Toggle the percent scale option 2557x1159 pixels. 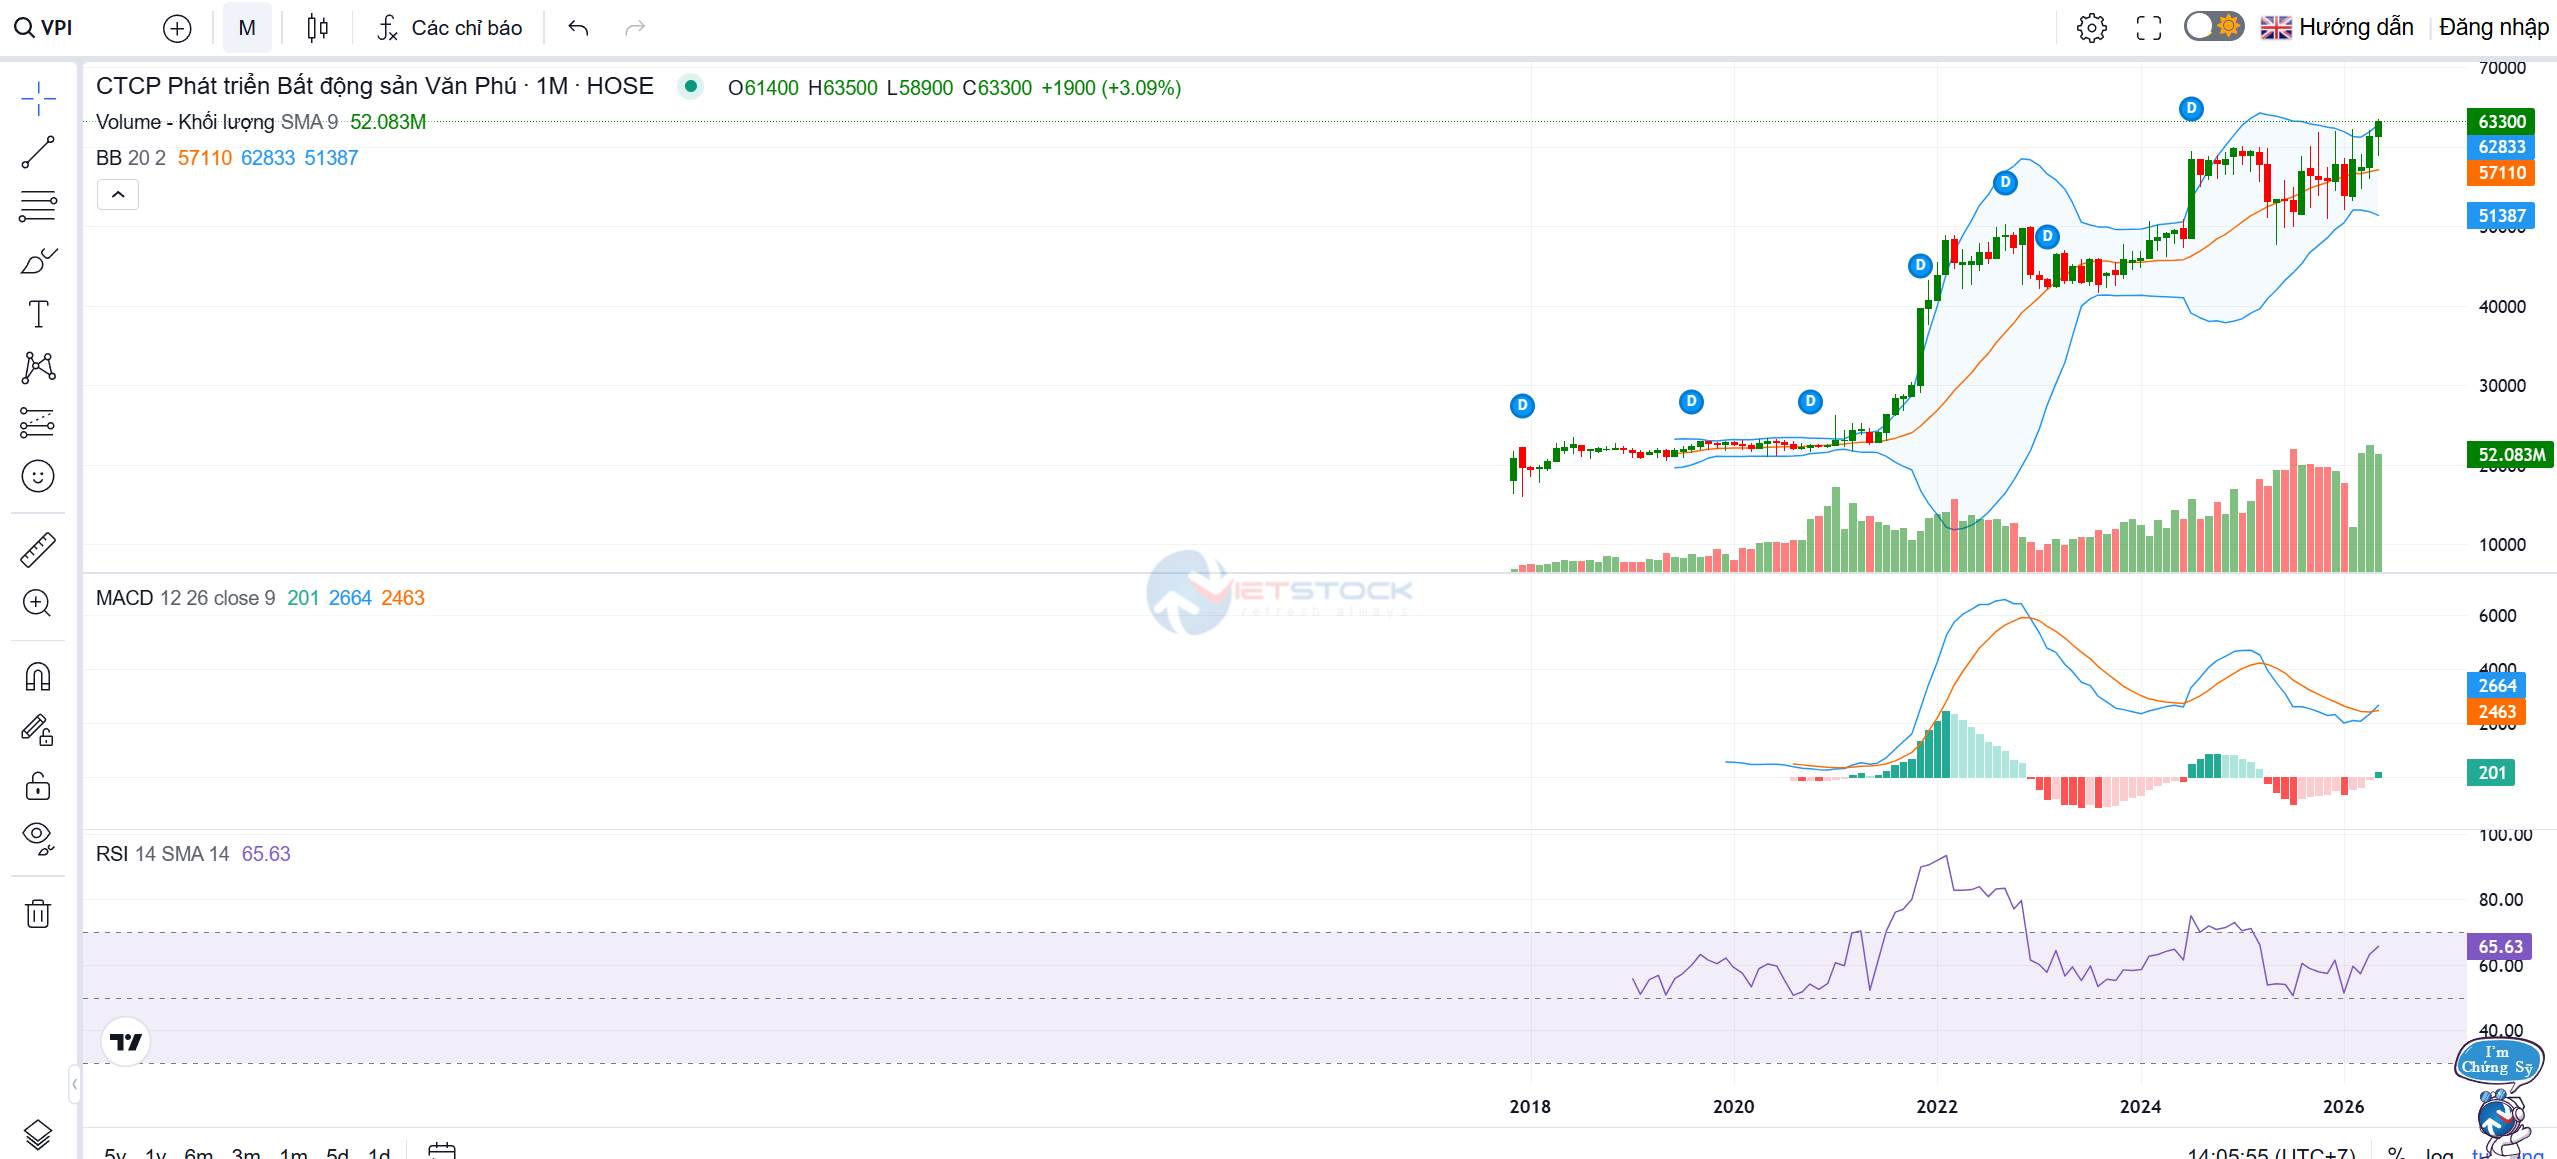tap(2396, 1153)
